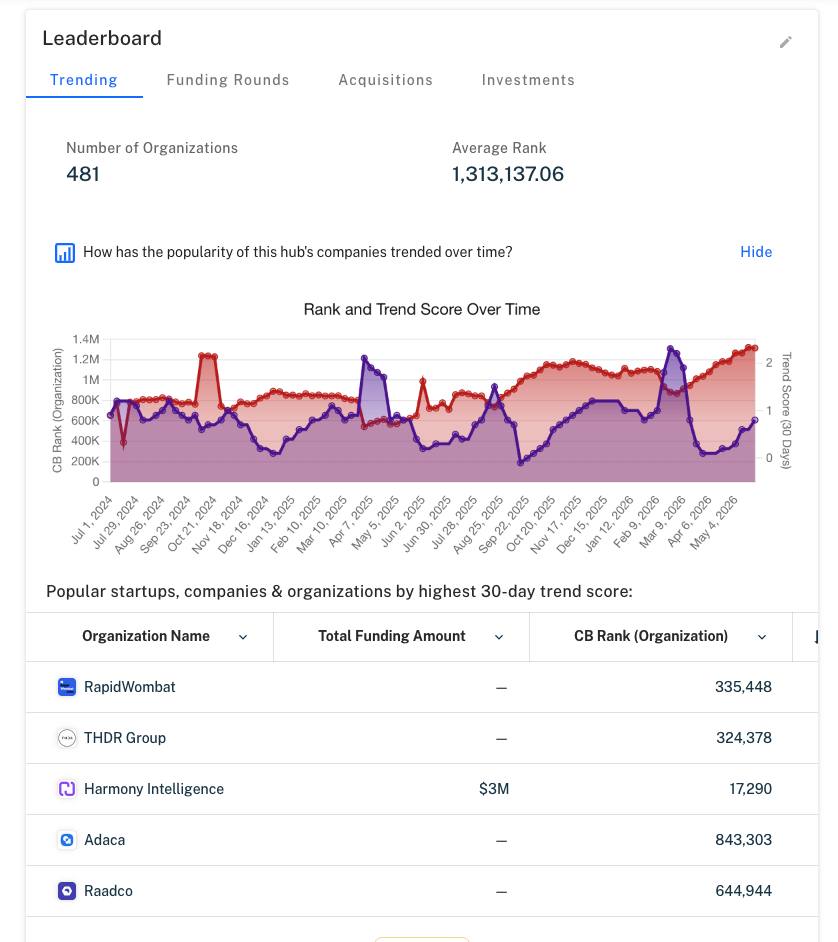This screenshot has height=942, width=838.
Task: Open the Raadco organization link
Action: 108,891
